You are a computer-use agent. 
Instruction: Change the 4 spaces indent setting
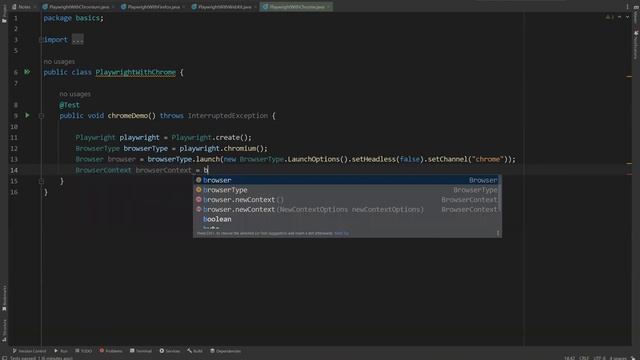click(x=618, y=358)
